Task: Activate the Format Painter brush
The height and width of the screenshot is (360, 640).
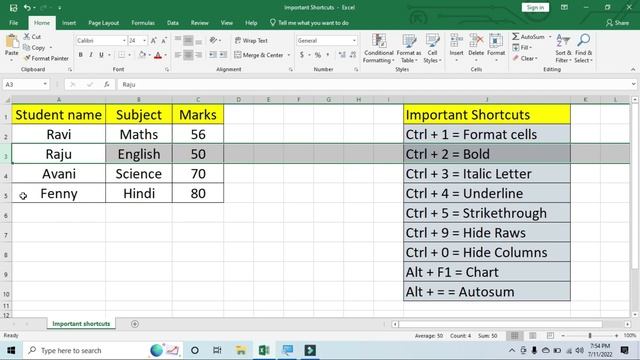Action: click(27, 58)
